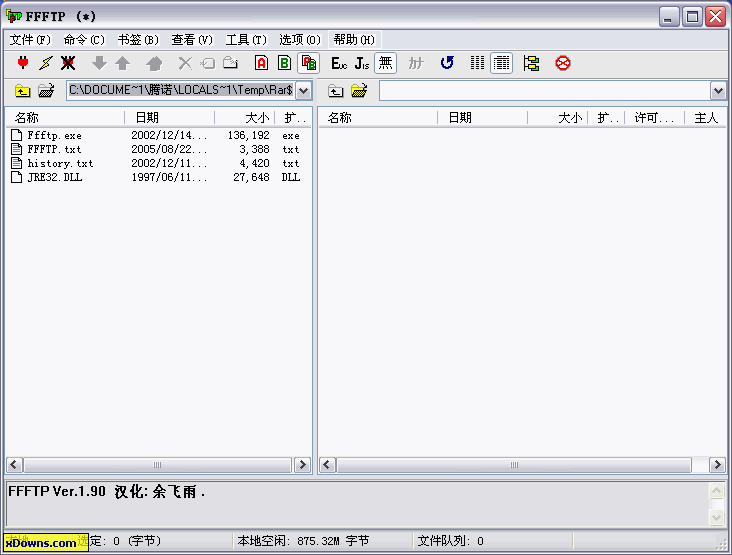This screenshot has height=555, width=732.
Task: Click log pane scroll-down arrow
Action: 717,517
